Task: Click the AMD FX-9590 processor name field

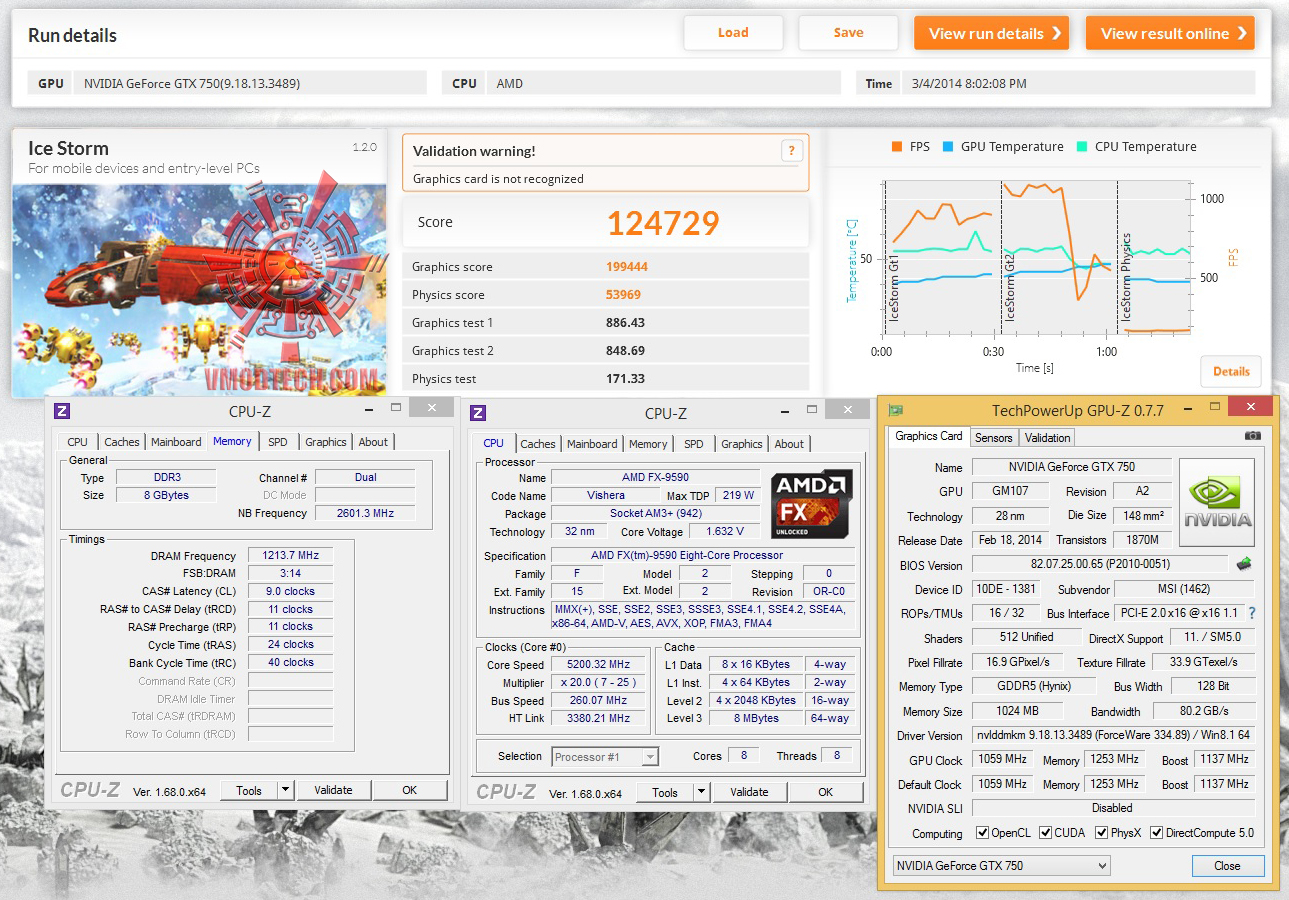Action: [655, 478]
